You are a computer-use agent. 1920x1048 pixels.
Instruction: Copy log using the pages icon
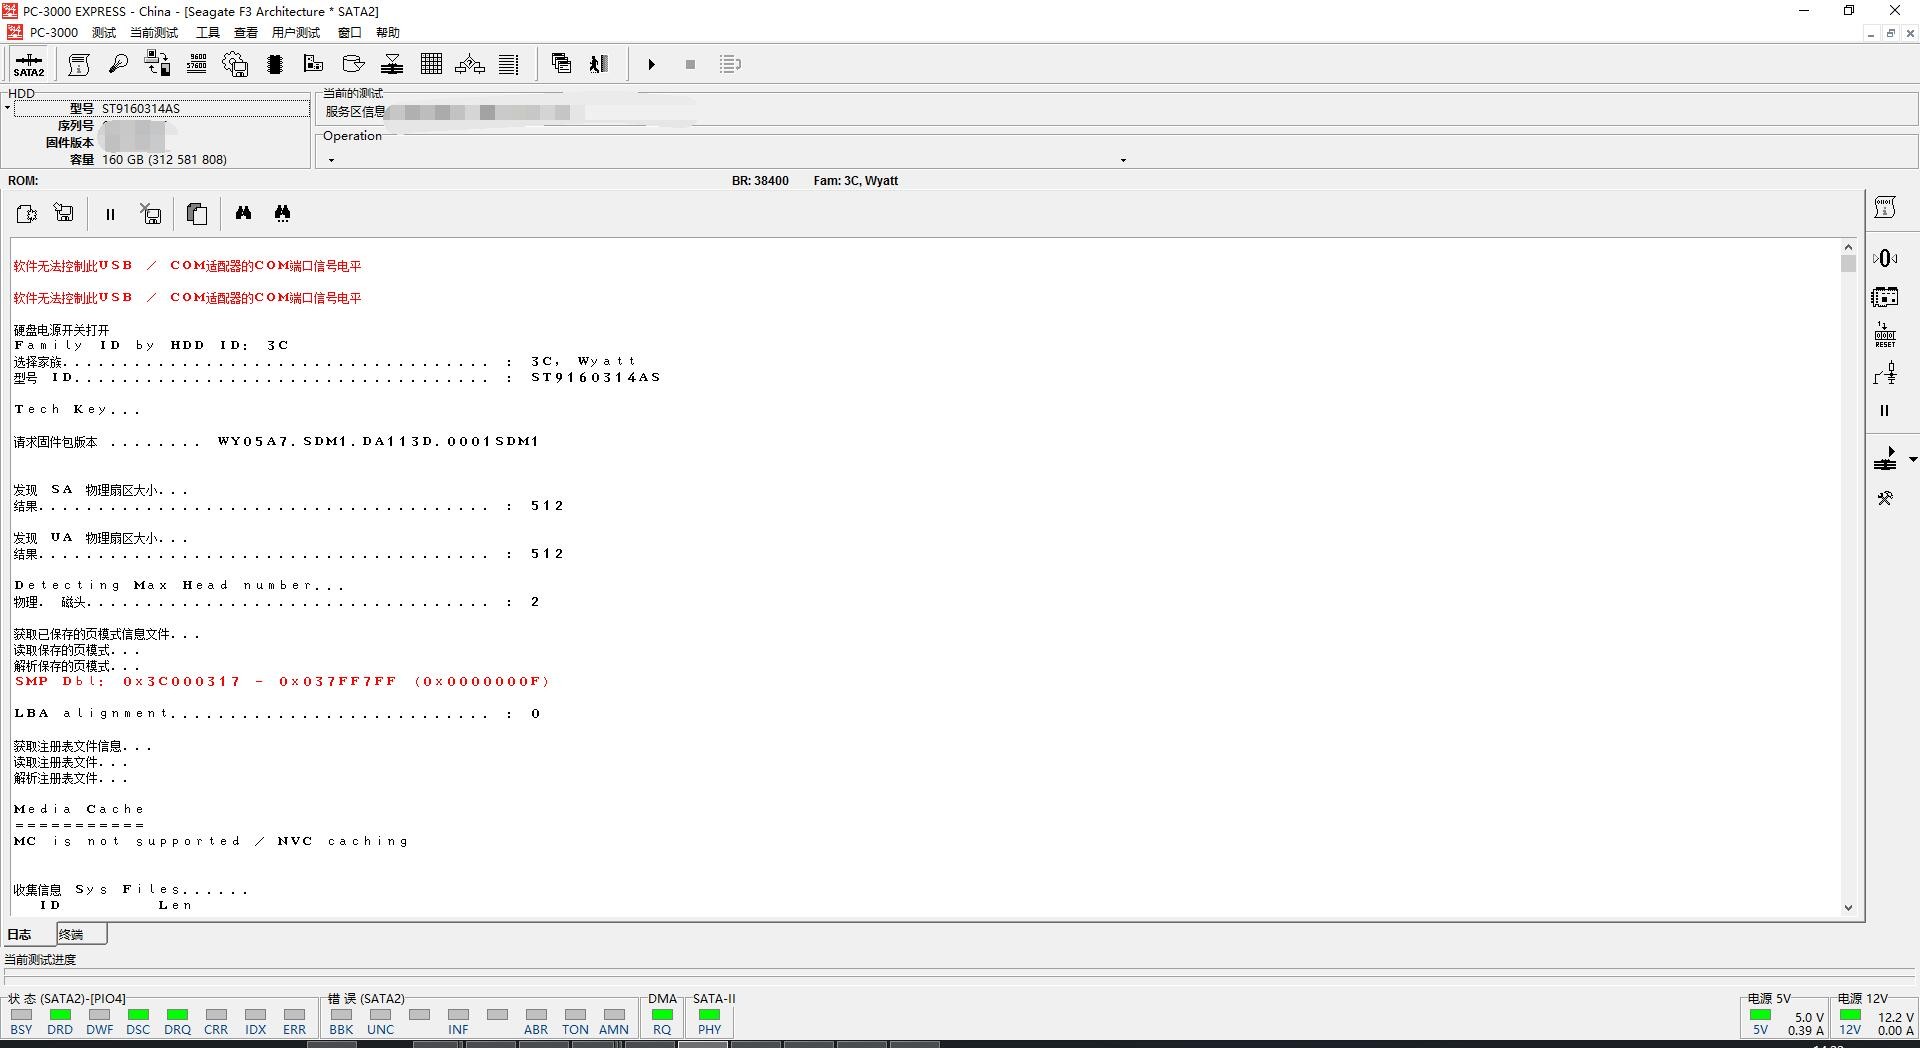197,213
